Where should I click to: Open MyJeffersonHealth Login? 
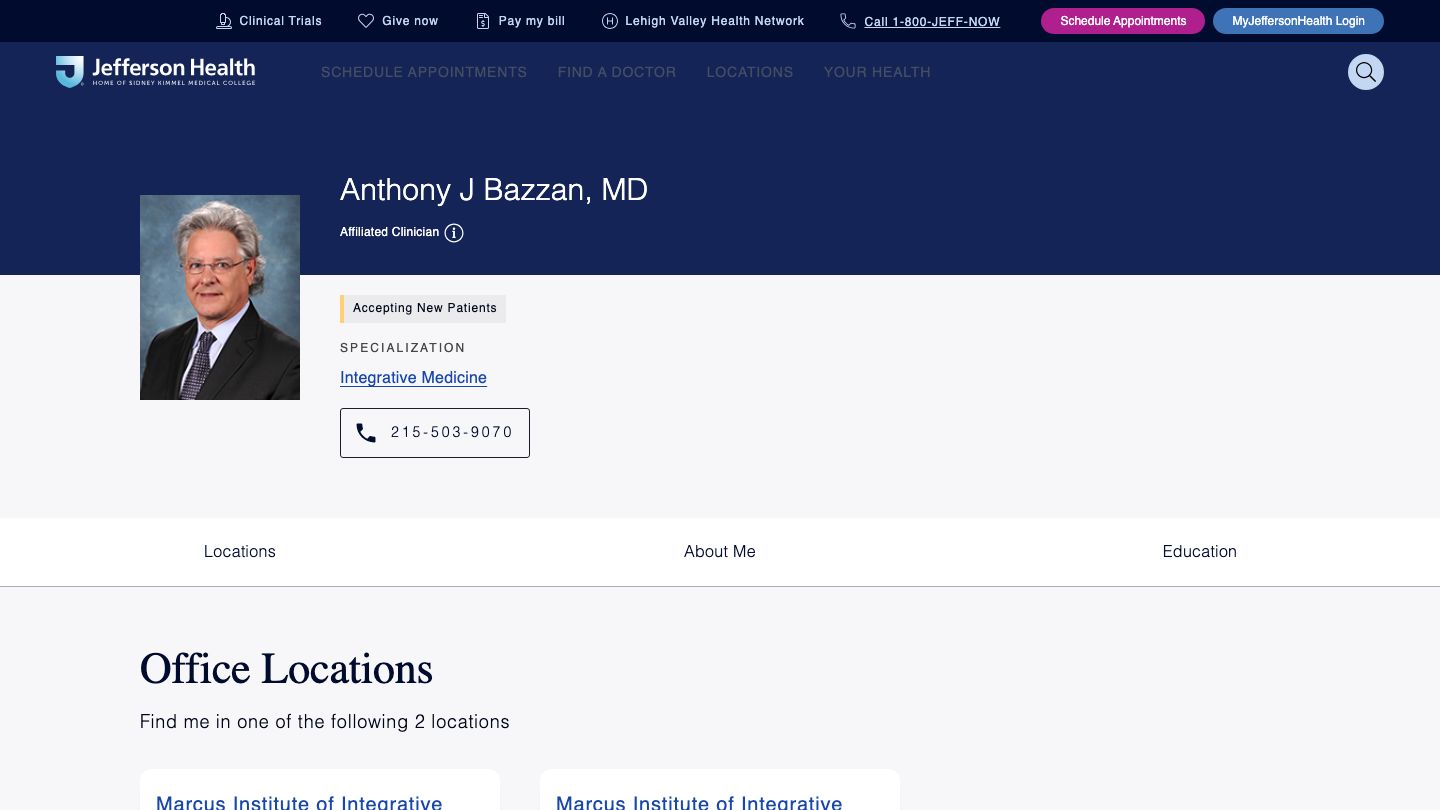pos(1298,20)
